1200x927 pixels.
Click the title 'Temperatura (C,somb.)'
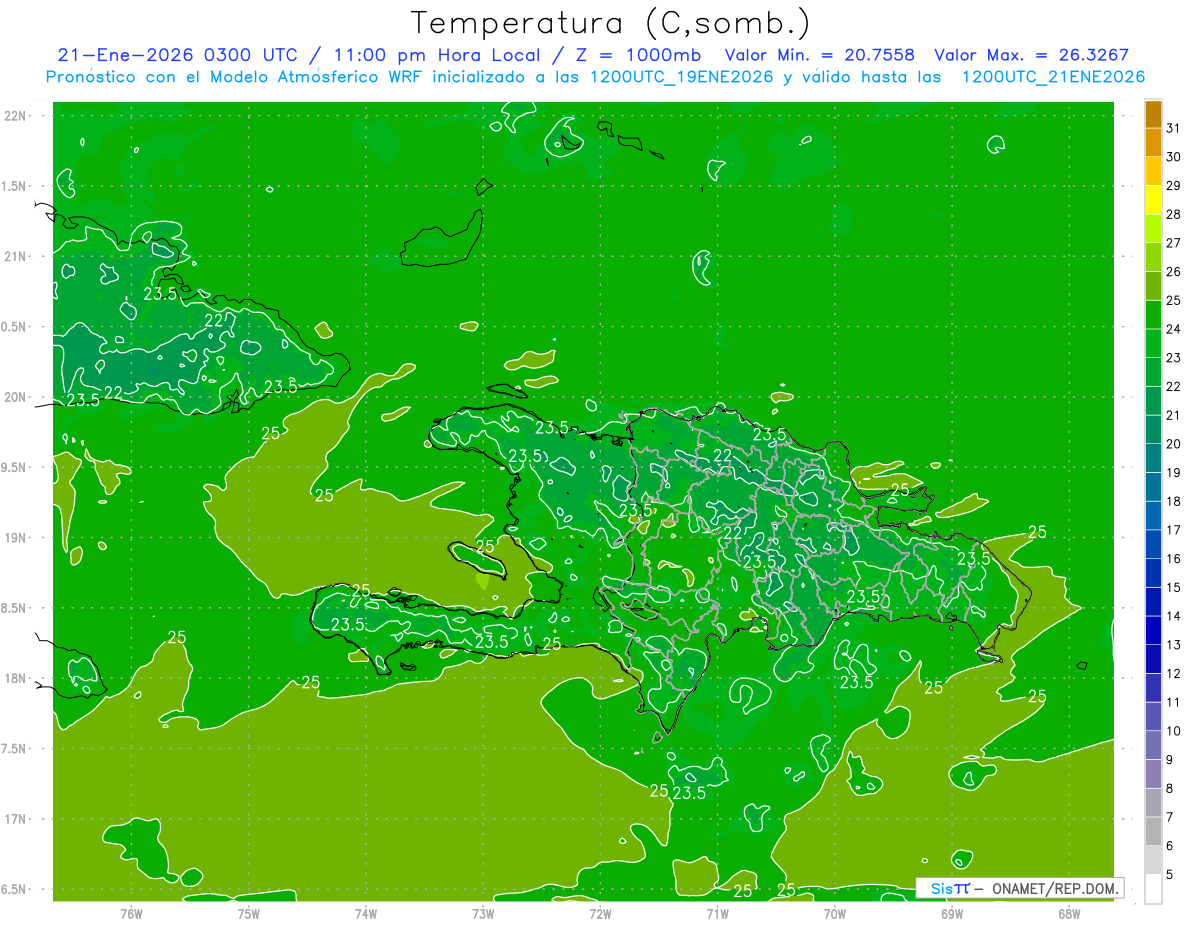pos(610,24)
